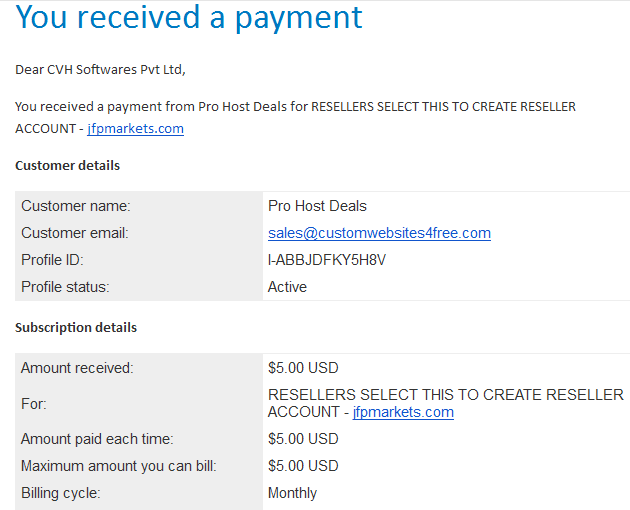The height and width of the screenshot is (510, 630).
Task: Click the 'Billing cycle:' label
Action: tap(60, 493)
